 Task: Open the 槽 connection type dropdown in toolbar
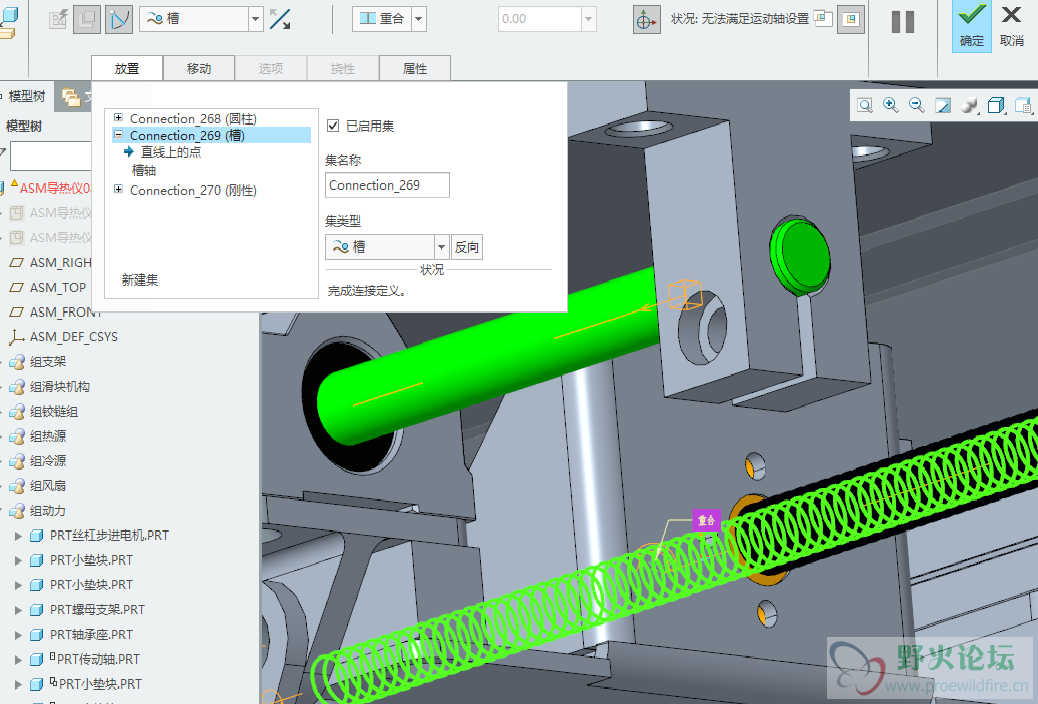[255, 19]
